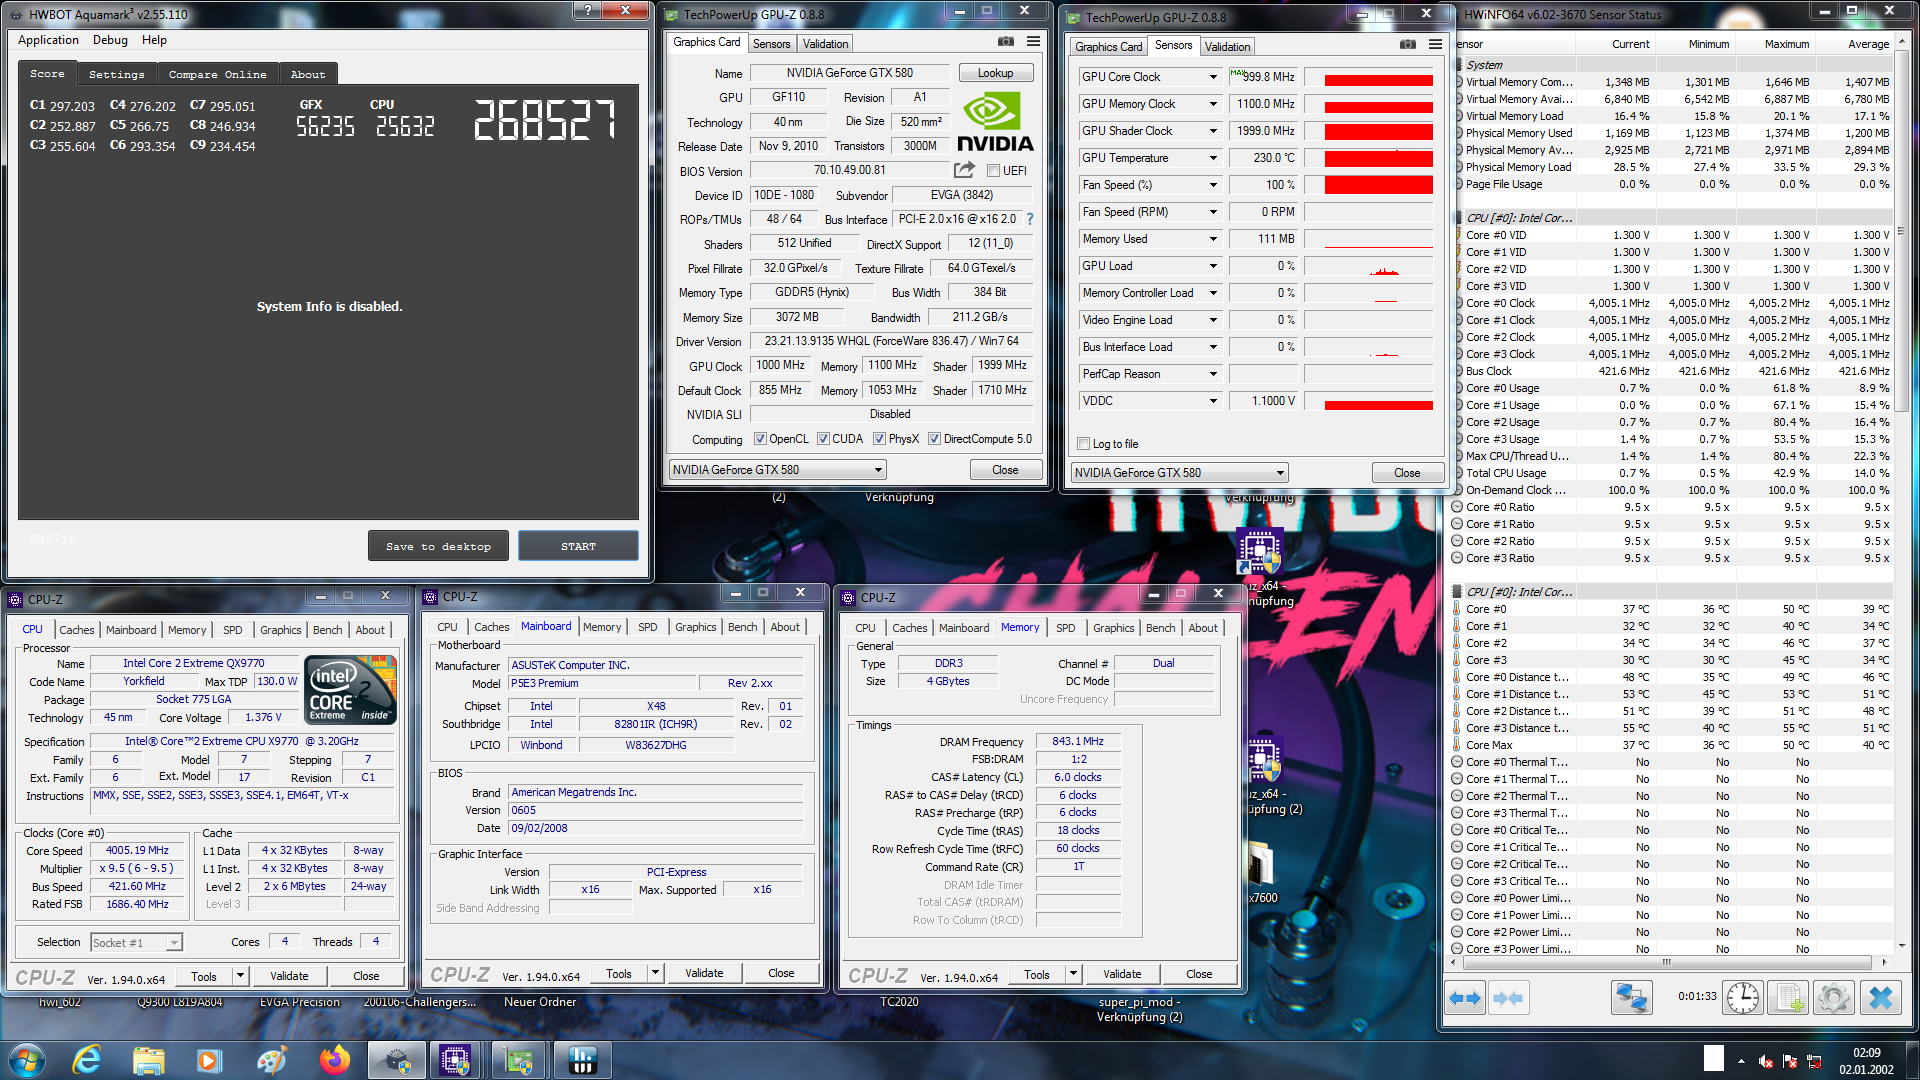Screen dimensions: 1920x1080
Task: Open Application menu in Aquamark
Action: click(48, 40)
